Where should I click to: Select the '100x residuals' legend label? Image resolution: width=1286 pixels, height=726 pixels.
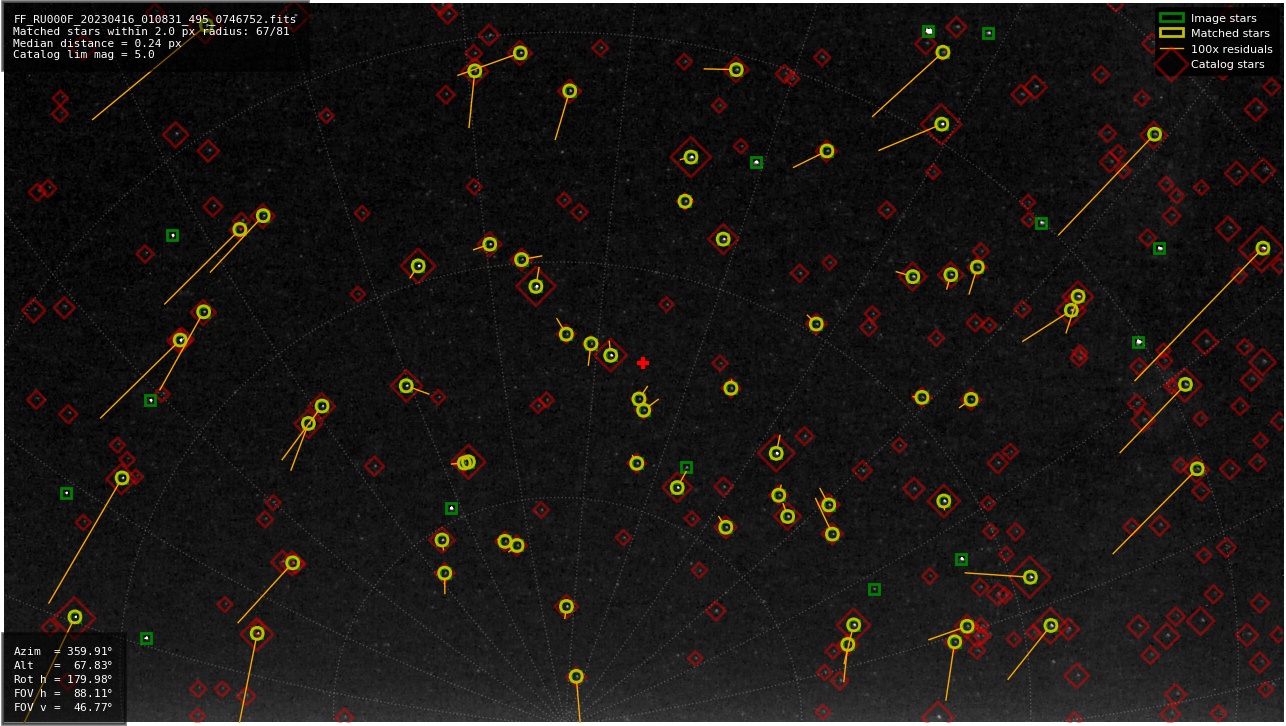[x=1231, y=49]
